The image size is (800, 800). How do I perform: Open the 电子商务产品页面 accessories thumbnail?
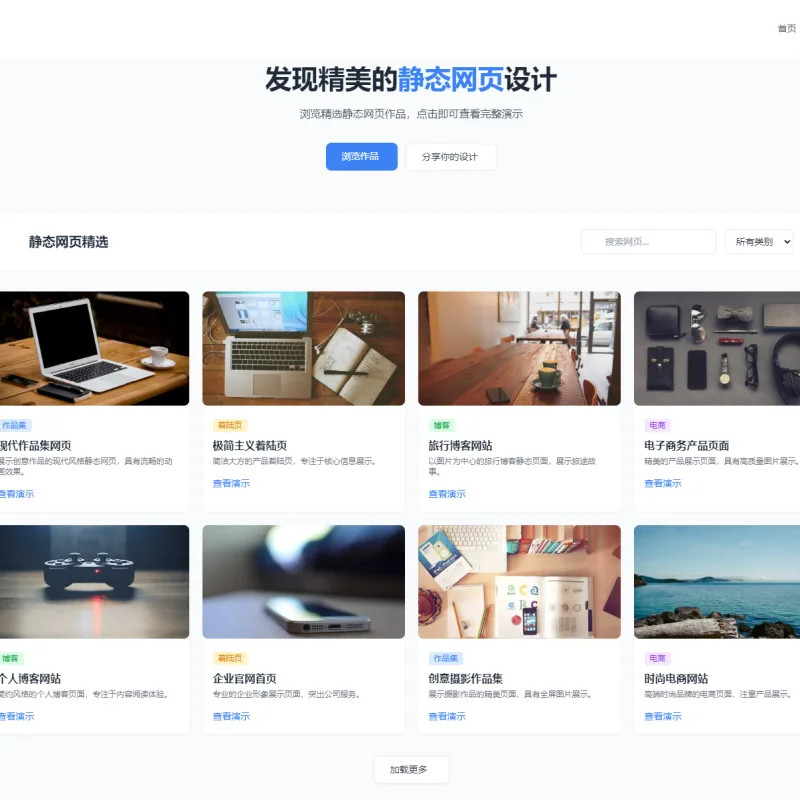717,348
